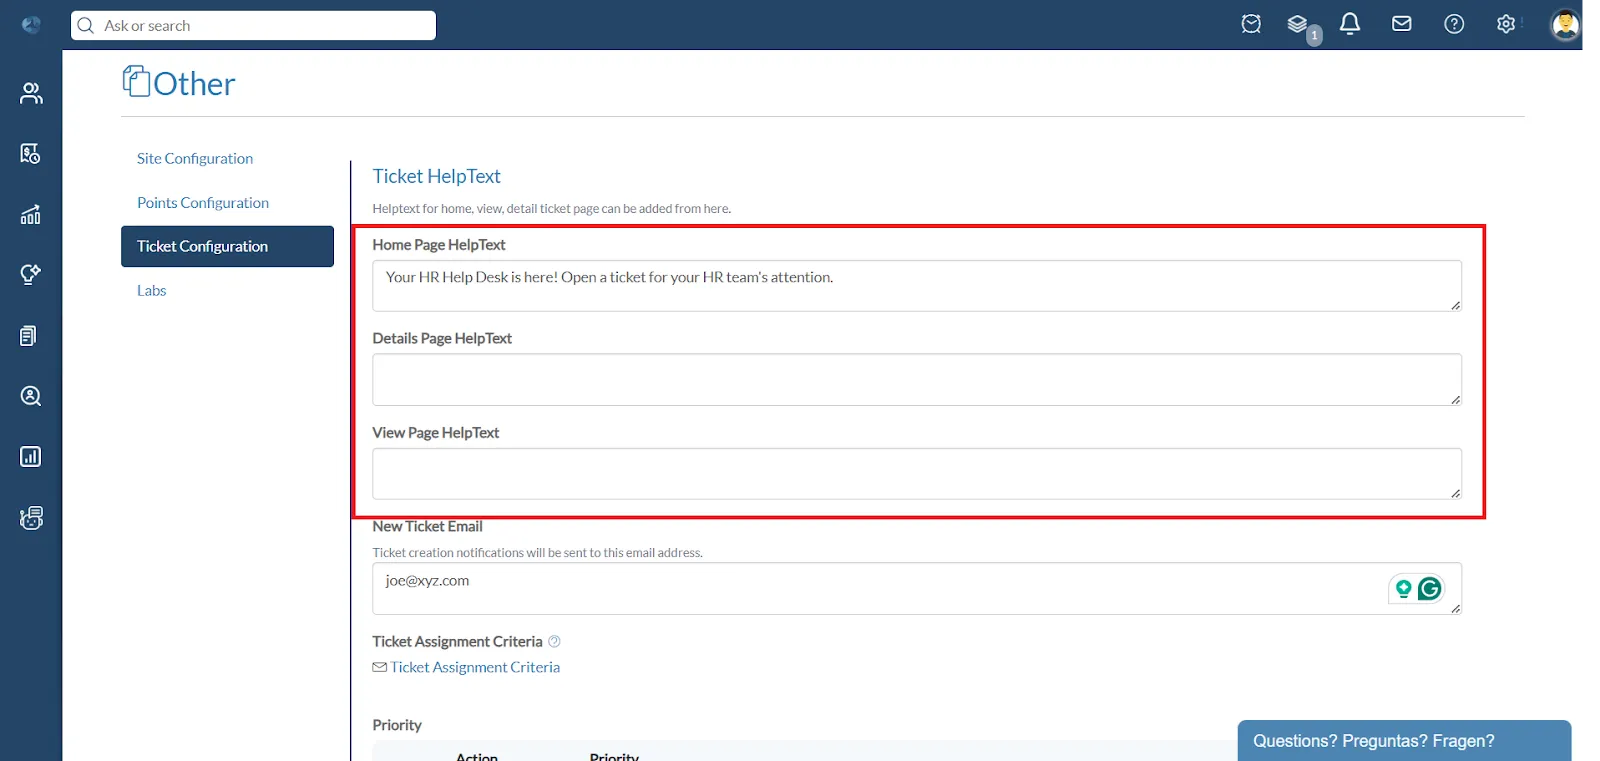Open the settings gear icon
1600x761 pixels.
(1506, 24)
